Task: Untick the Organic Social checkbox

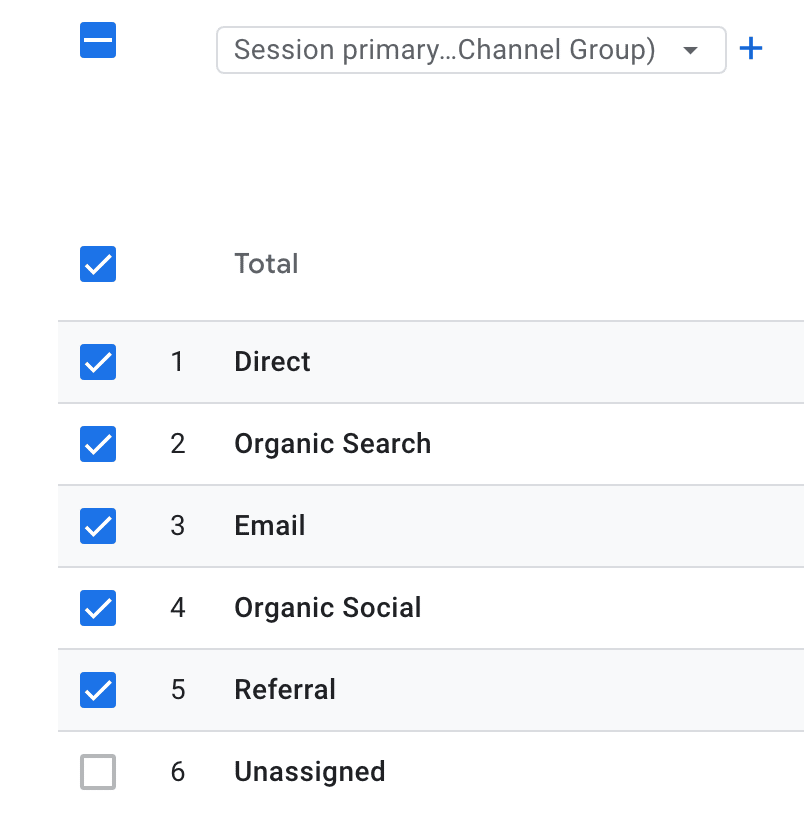Action: coord(98,608)
